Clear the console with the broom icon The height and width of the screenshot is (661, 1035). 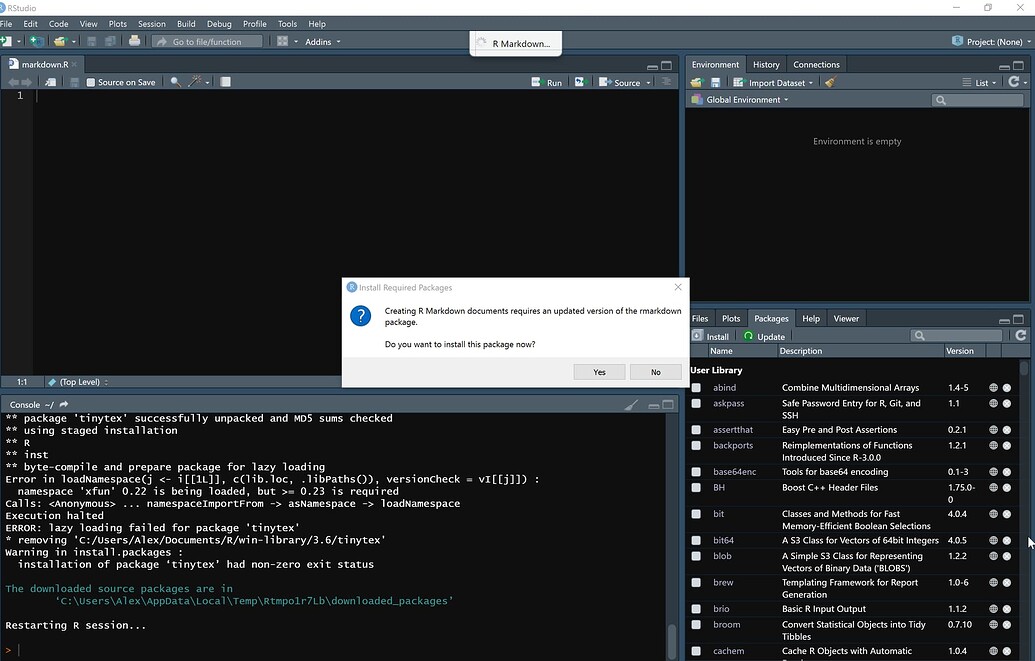[631, 405]
